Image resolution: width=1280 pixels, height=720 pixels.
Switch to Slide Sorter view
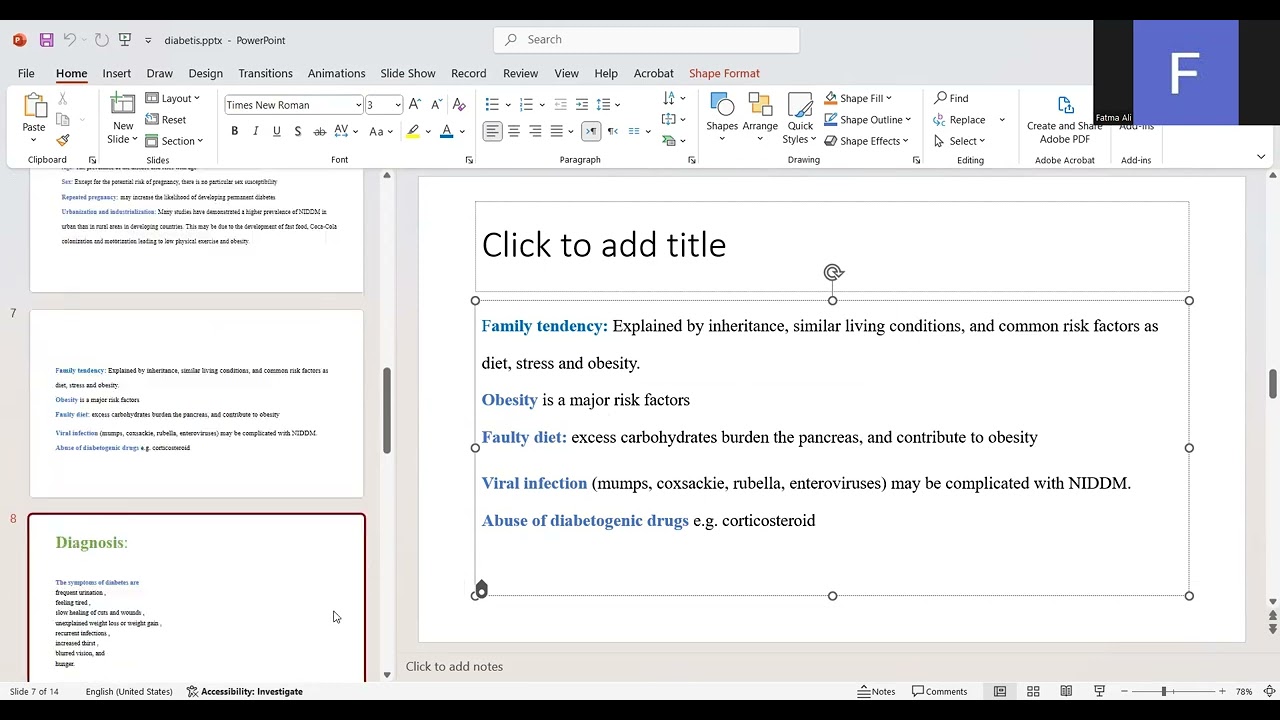[x=1033, y=691]
